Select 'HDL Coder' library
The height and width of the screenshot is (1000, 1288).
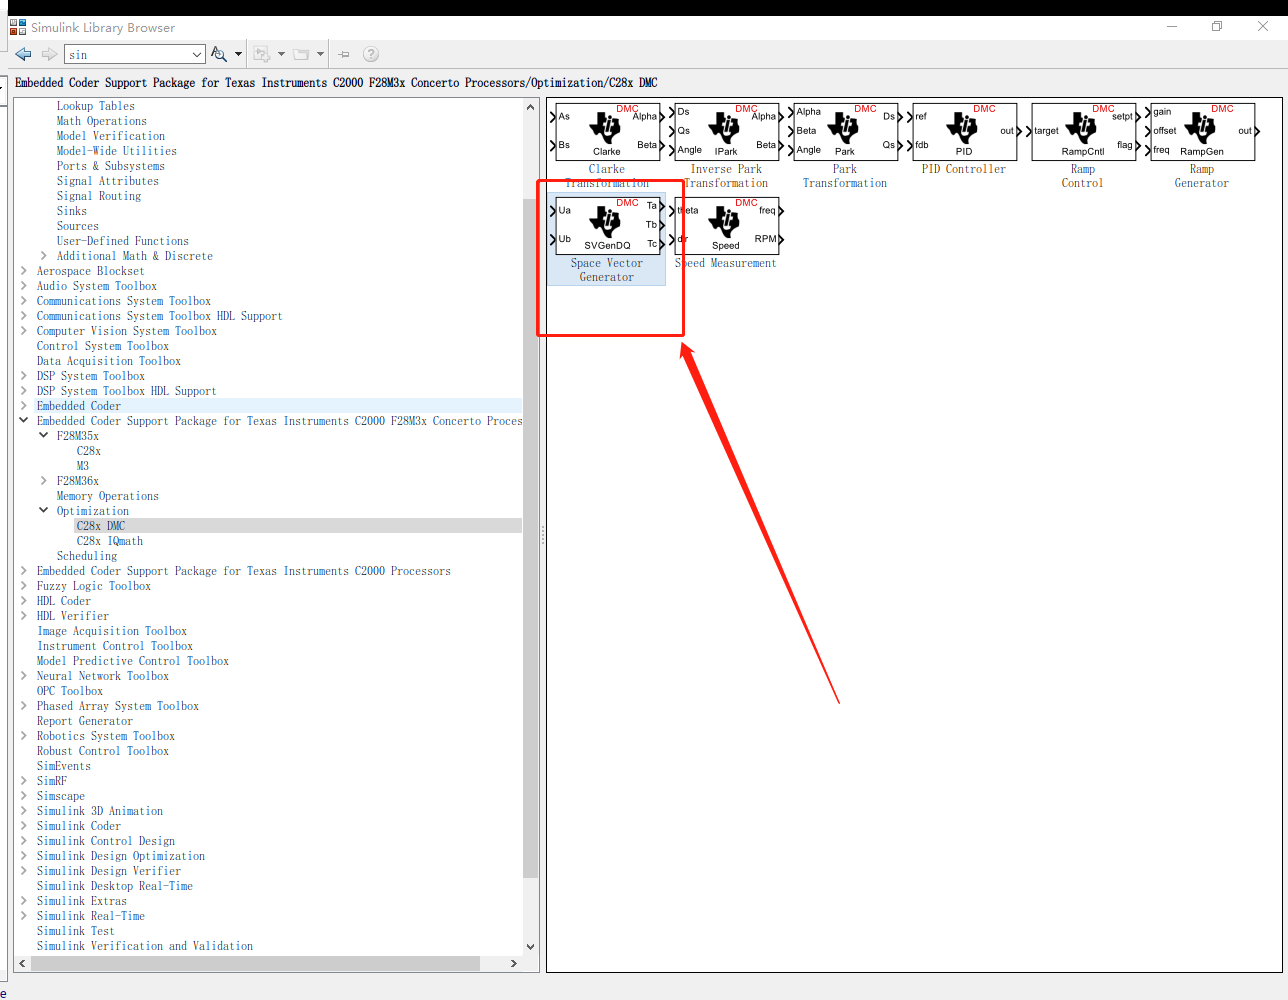tap(64, 601)
